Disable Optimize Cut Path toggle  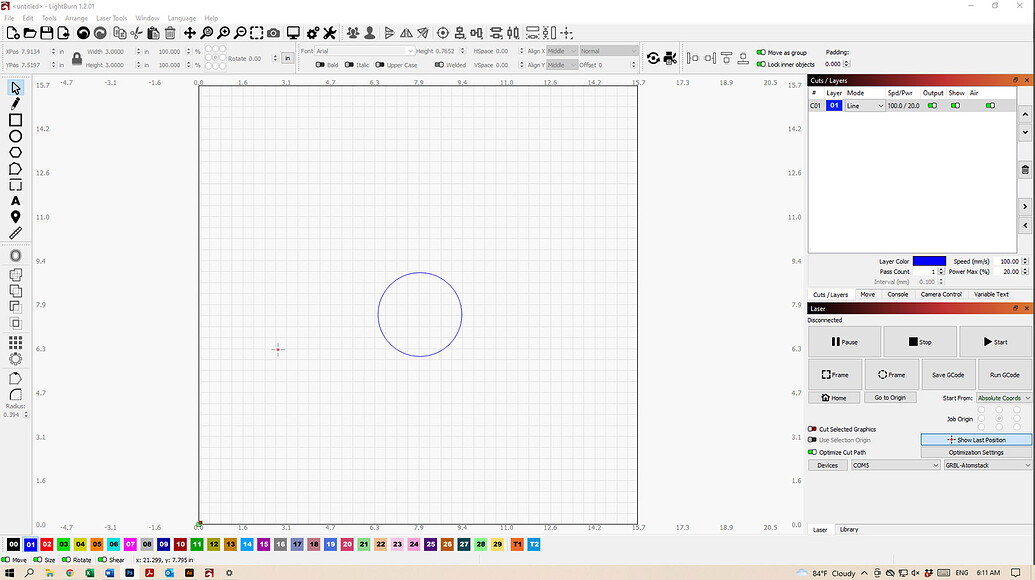813,452
